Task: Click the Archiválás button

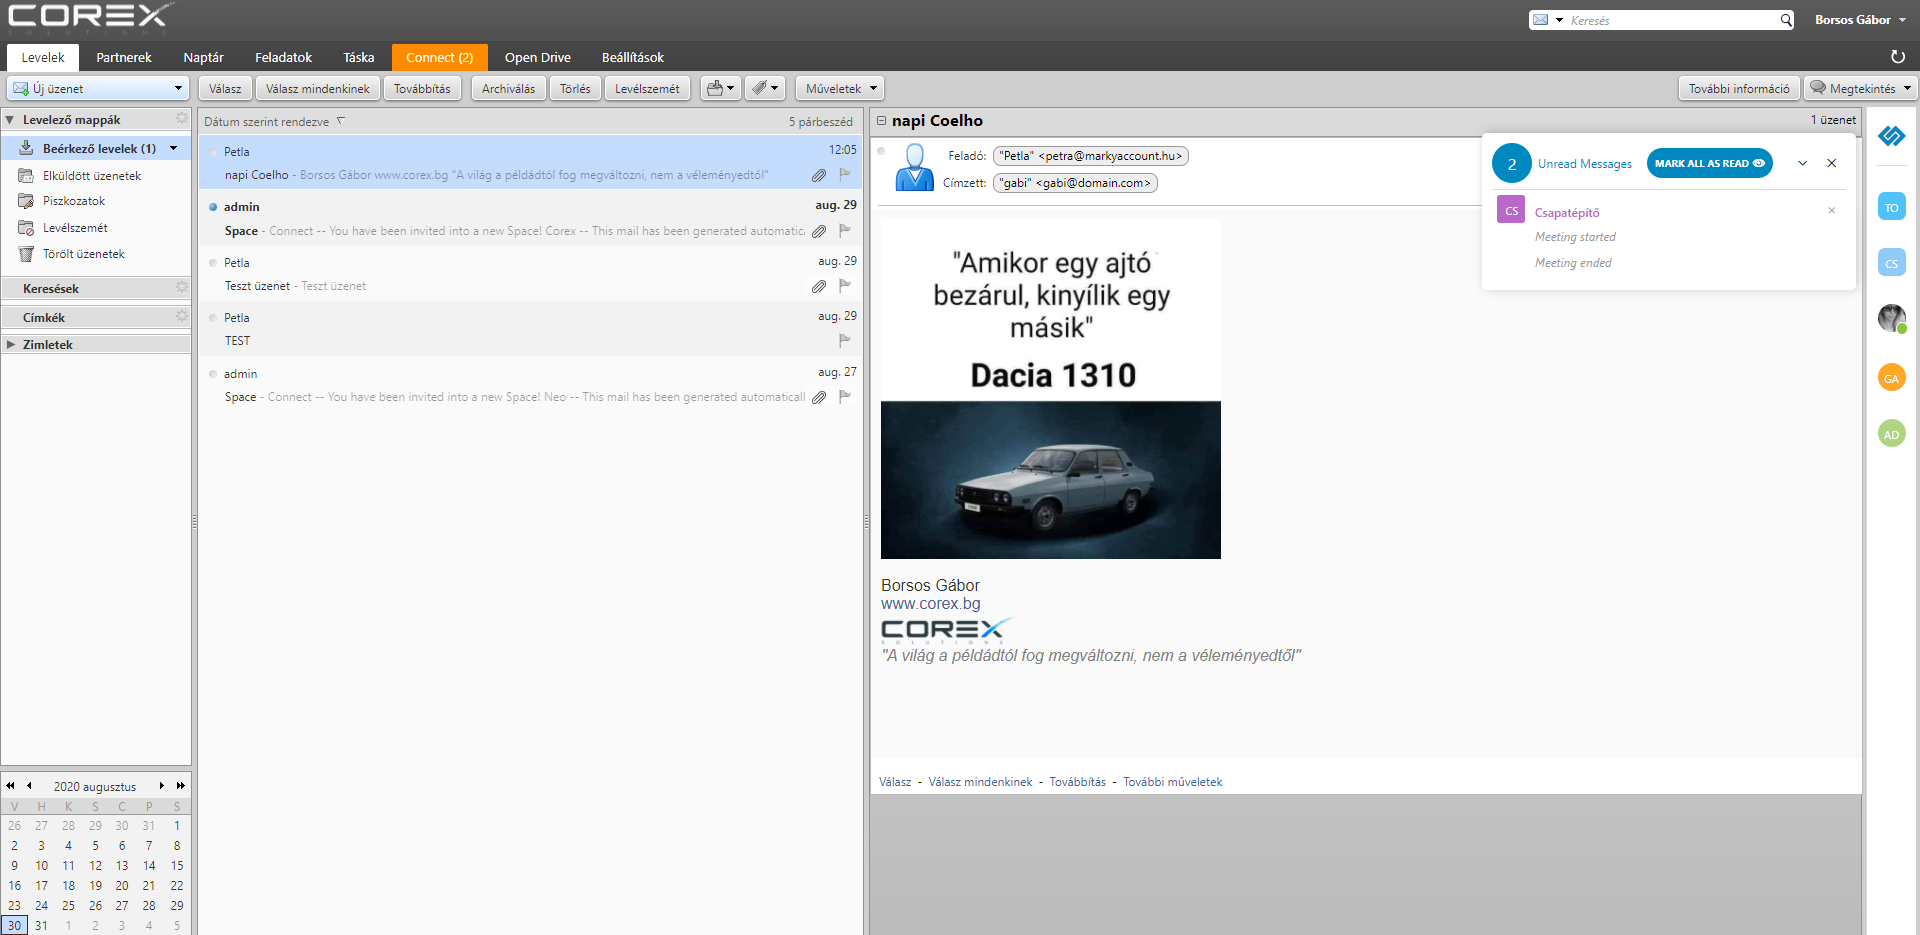Action: 508,88
